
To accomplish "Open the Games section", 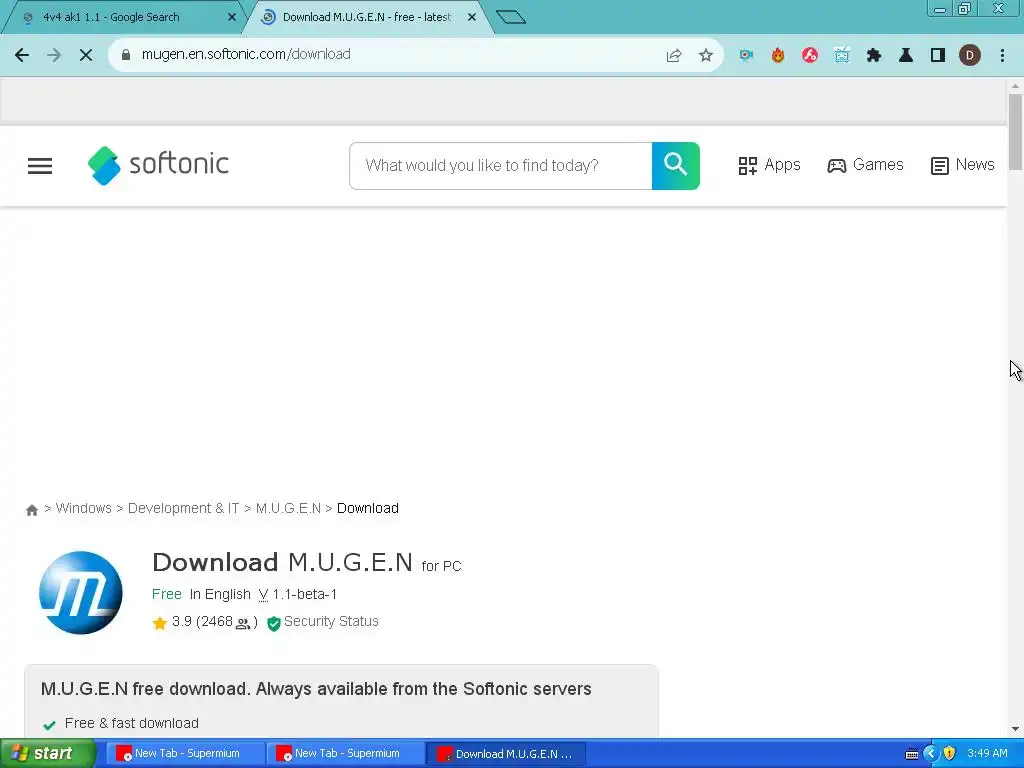I will pos(865,165).
